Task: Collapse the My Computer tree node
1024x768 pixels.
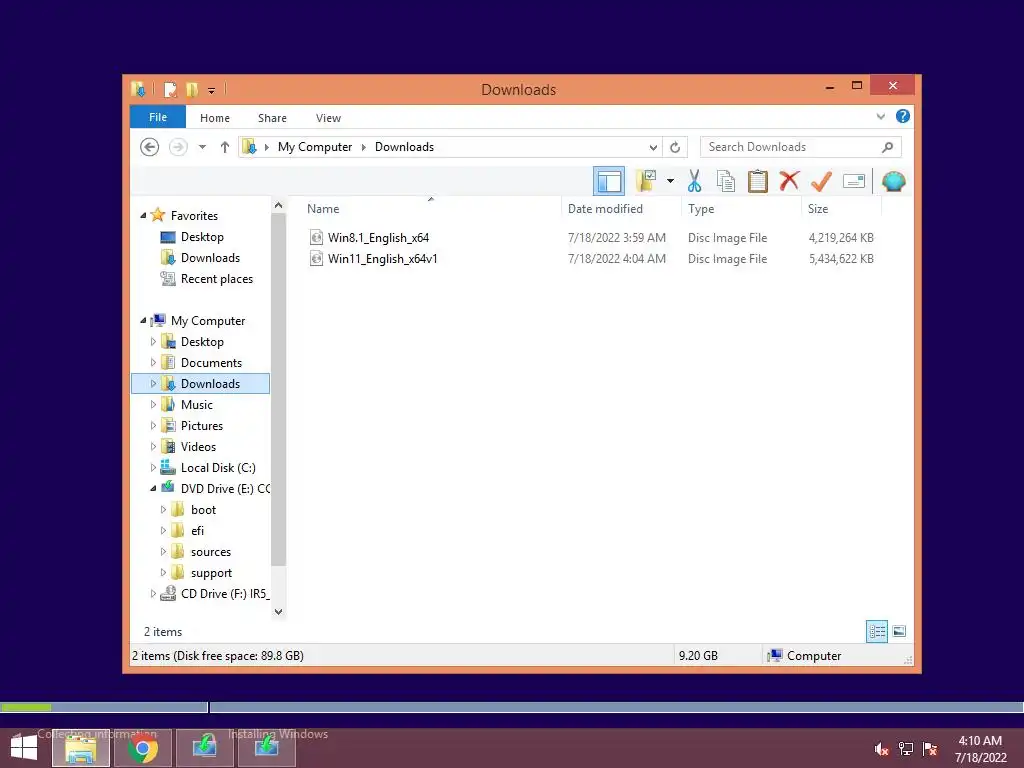Action: click(143, 321)
